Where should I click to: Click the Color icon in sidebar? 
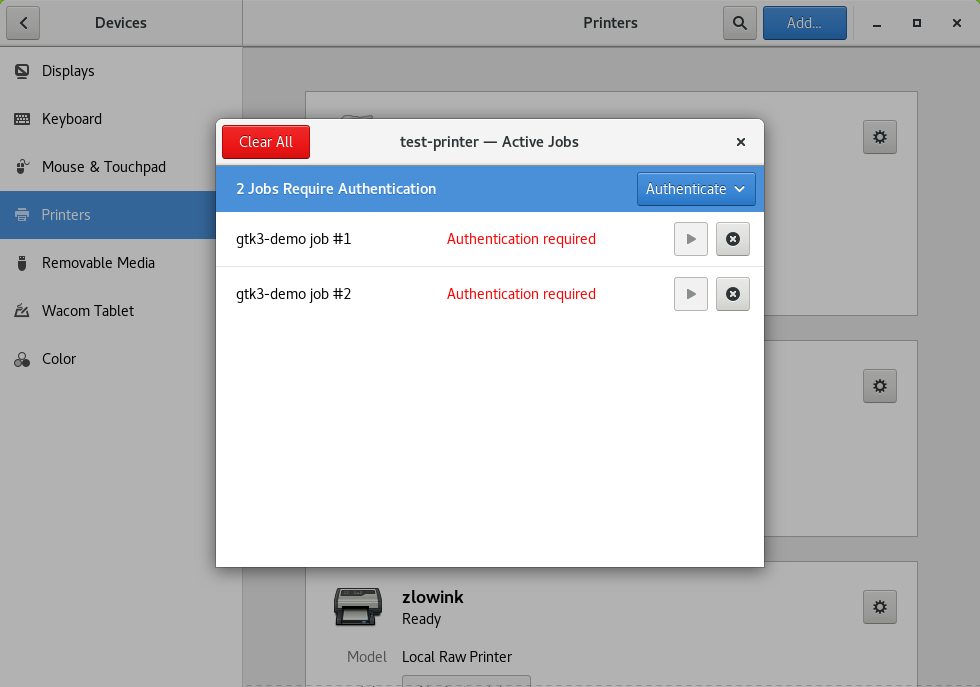pyautogui.click(x=22, y=359)
